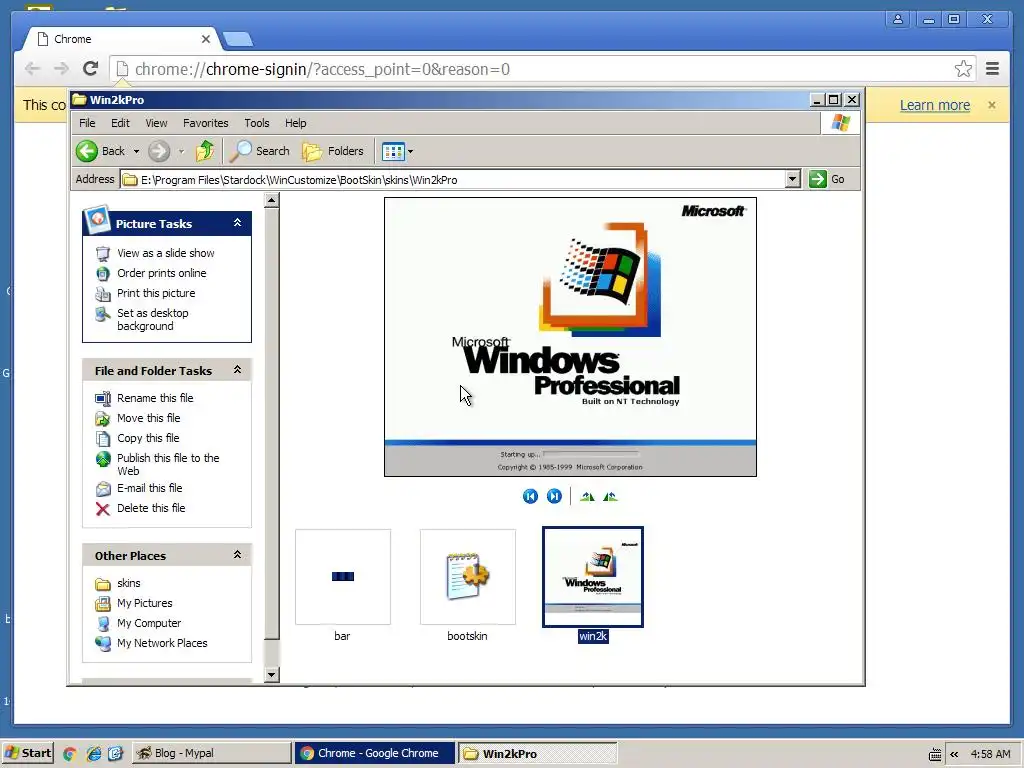Close the Chrome tab
Viewport: 1024px width, 768px height.
pos(206,39)
